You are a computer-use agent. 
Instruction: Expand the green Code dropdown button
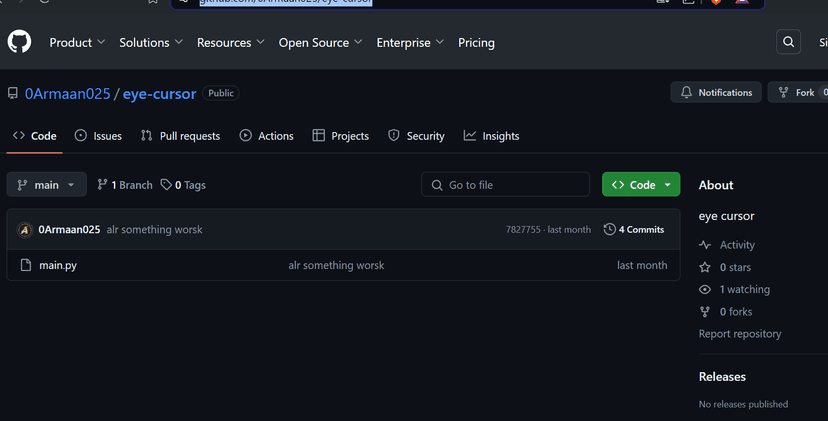click(x=640, y=185)
